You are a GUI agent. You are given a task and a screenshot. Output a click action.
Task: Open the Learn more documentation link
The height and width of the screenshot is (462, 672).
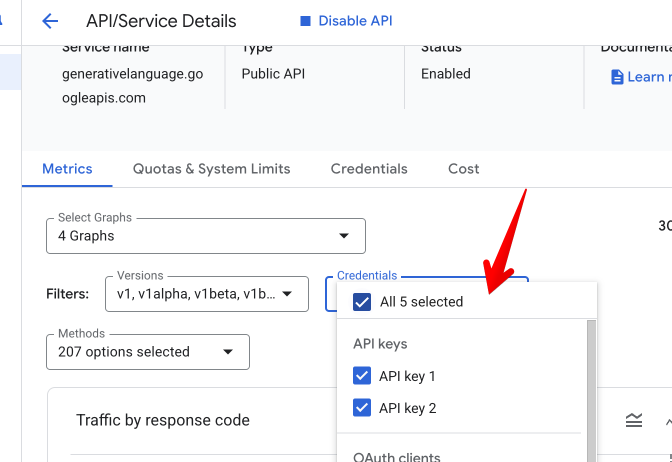647,77
